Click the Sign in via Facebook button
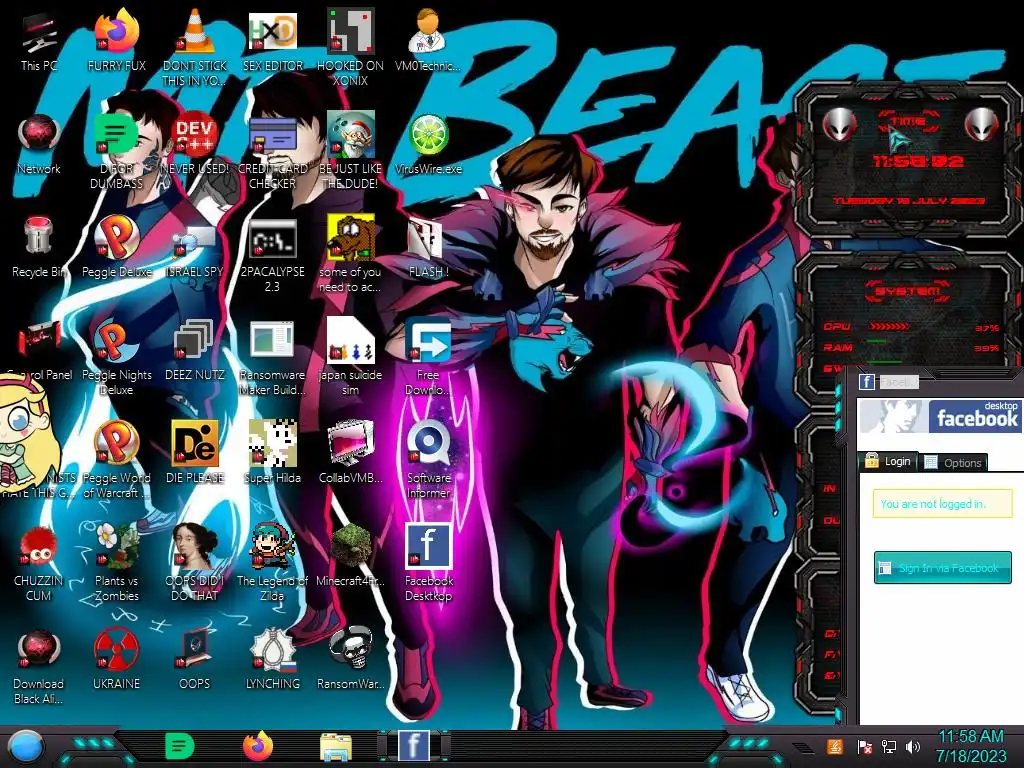 [942, 568]
